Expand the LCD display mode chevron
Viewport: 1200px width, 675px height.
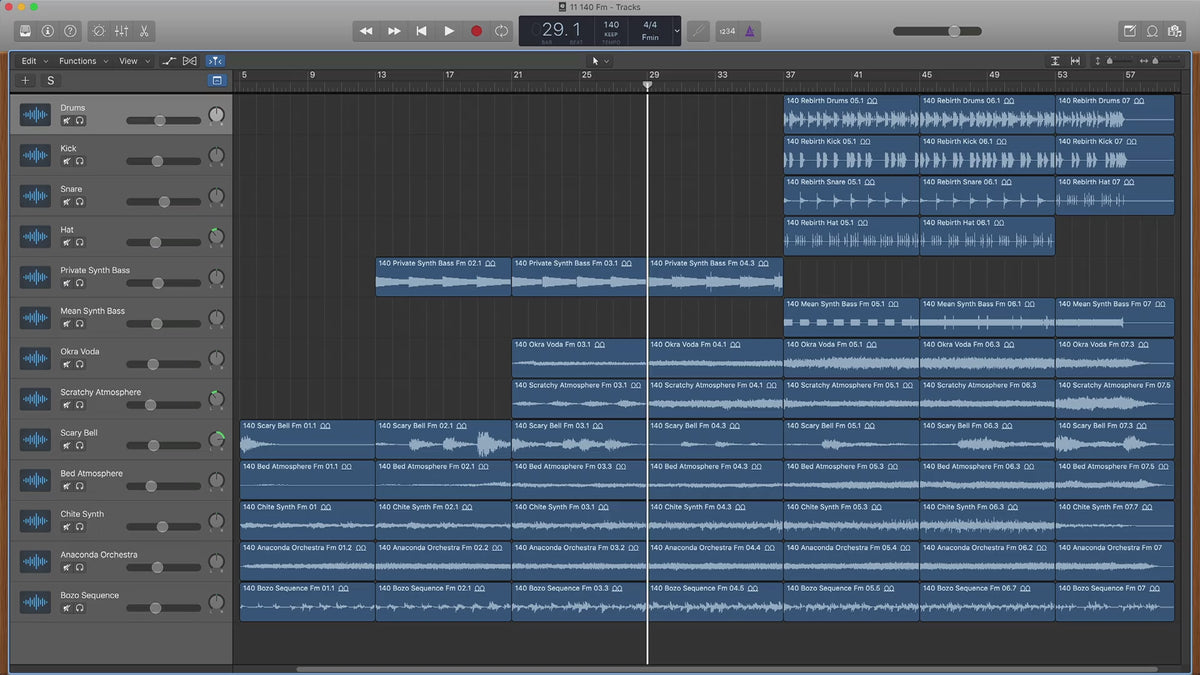677,31
